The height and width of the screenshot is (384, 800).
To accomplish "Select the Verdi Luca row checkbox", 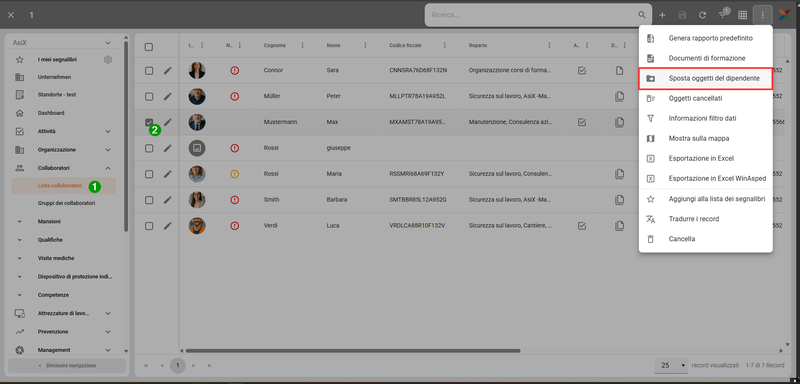I will (148, 225).
